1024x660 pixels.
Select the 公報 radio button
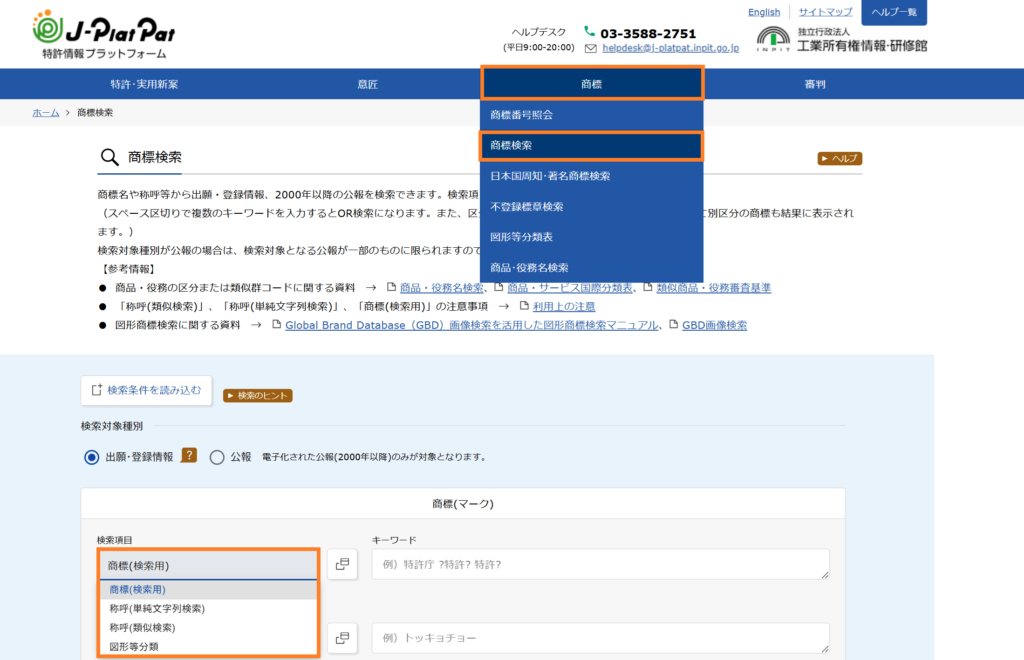pyautogui.click(x=215, y=458)
